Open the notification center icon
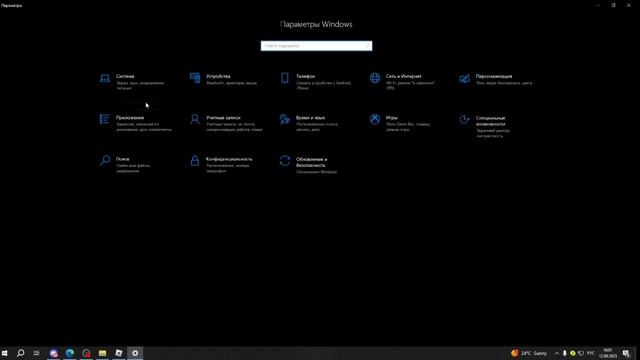Viewport: 640px width, 360px height. (x=626, y=353)
